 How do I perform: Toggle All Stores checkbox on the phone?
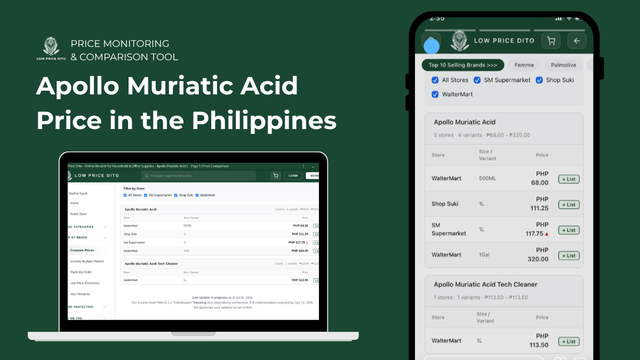(435, 80)
